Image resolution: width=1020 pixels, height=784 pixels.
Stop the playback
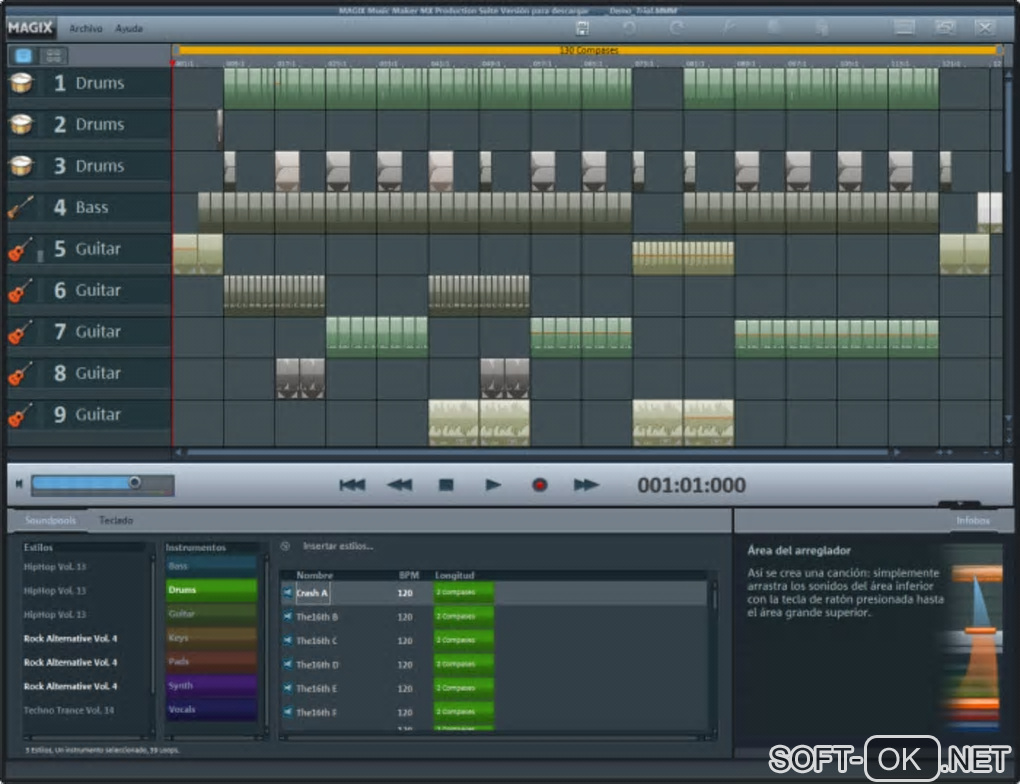click(x=446, y=485)
